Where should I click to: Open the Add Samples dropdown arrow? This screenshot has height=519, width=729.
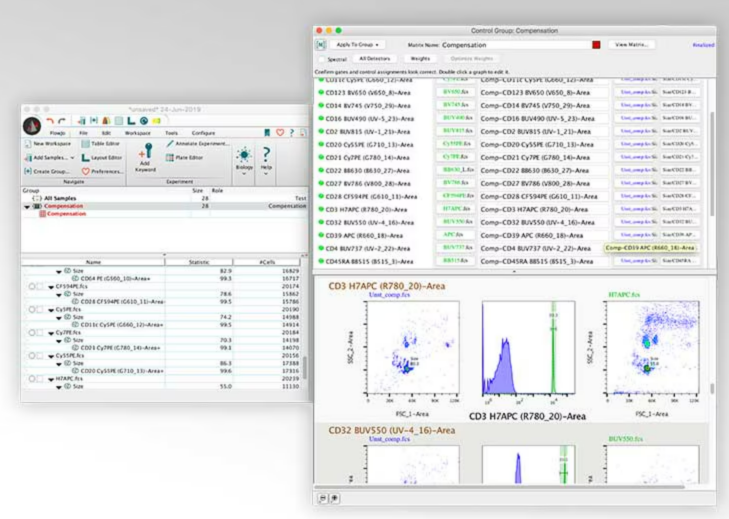coord(73,158)
